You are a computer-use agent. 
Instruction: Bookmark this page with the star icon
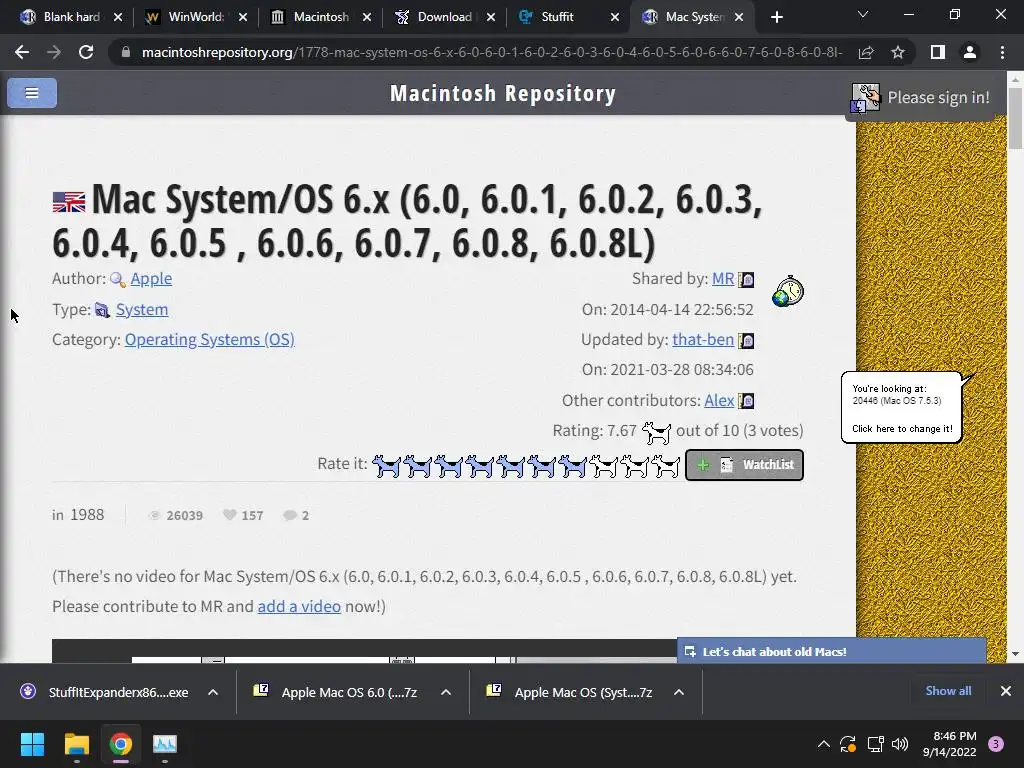pyautogui.click(x=898, y=52)
